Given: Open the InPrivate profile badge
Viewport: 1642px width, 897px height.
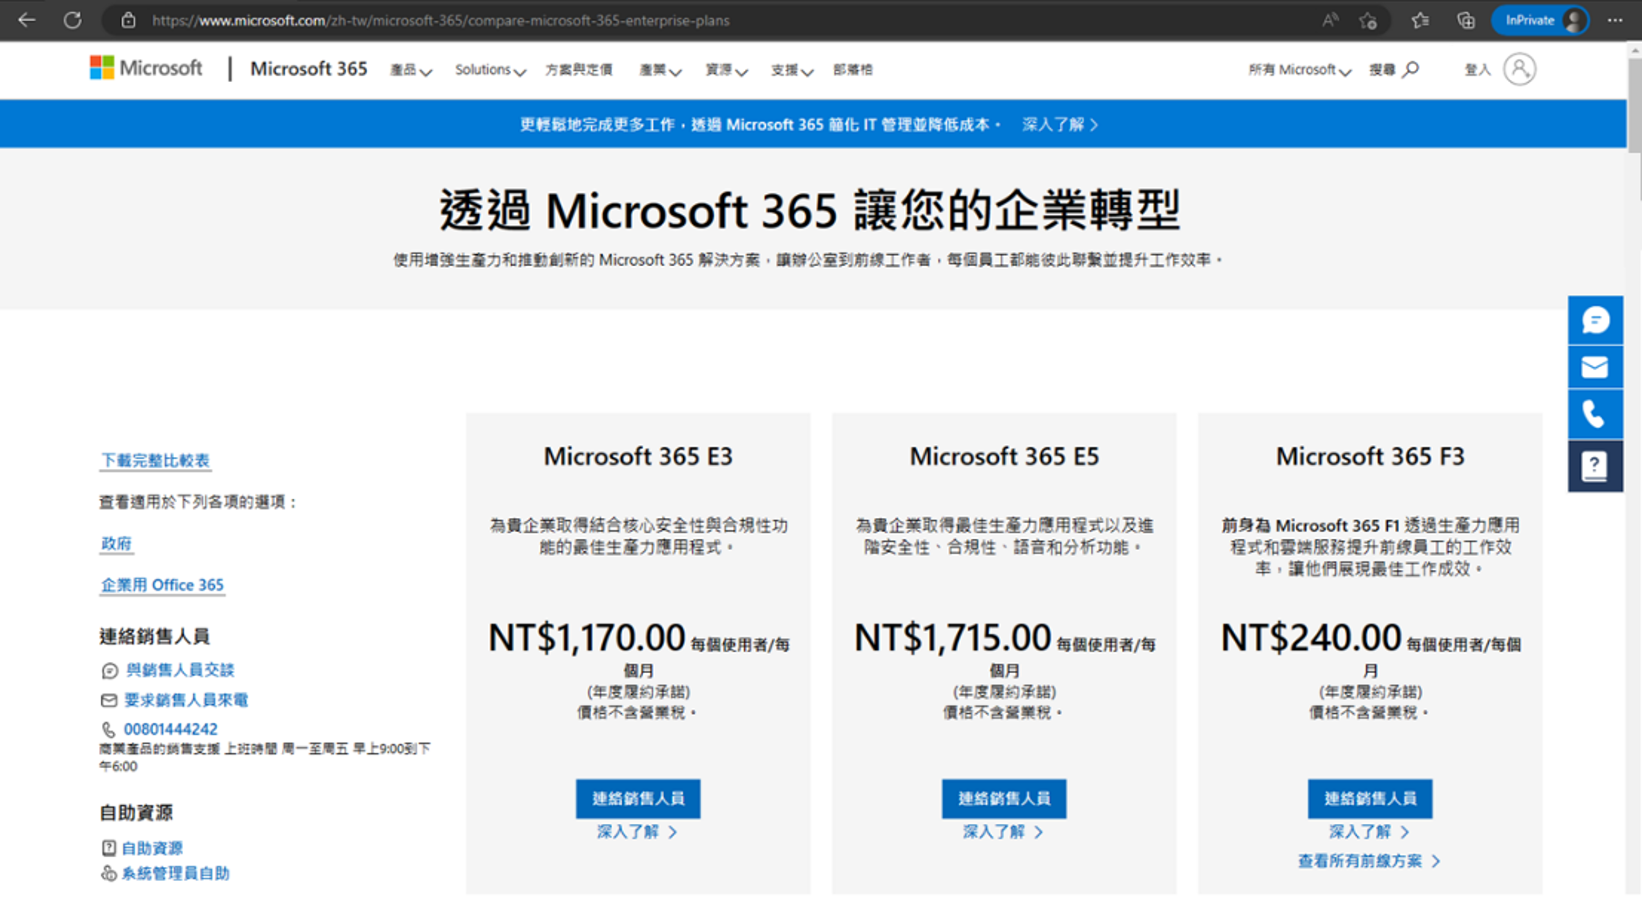Looking at the screenshot, I should pos(1541,20).
